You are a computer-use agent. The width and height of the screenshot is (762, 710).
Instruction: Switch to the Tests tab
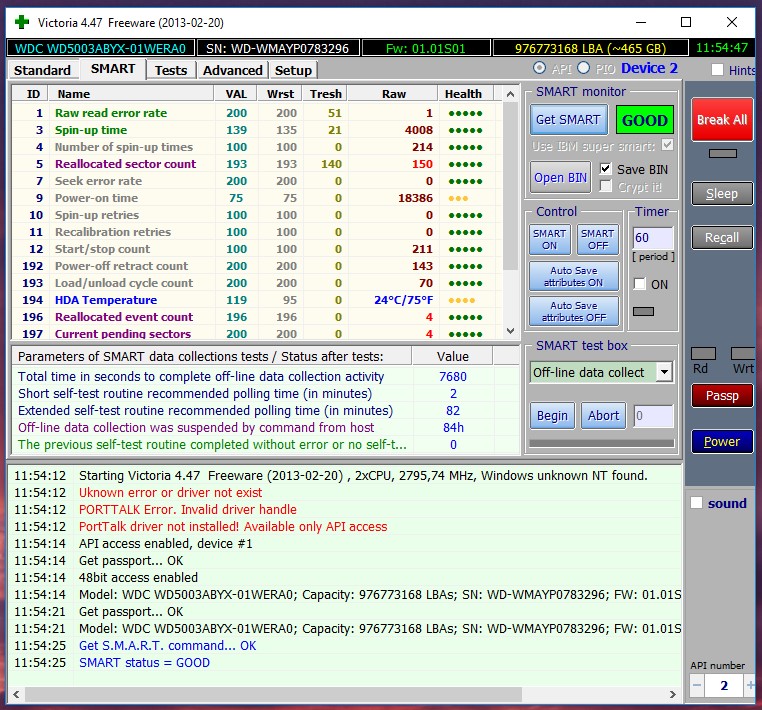coord(171,70)
